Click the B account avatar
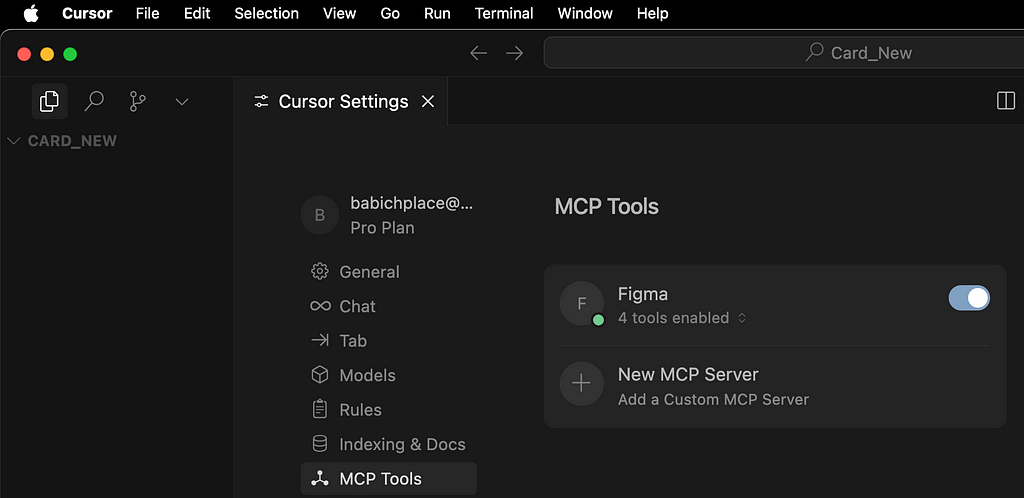This screenshot has height=498, width=1024. point(319,215)
